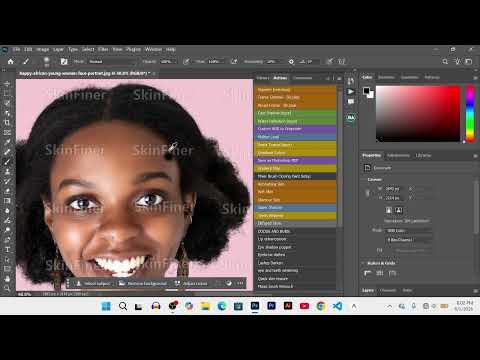Collapse the Canvas section
The height and width of the screenshot is (360, 480).
tap(364, 179)
